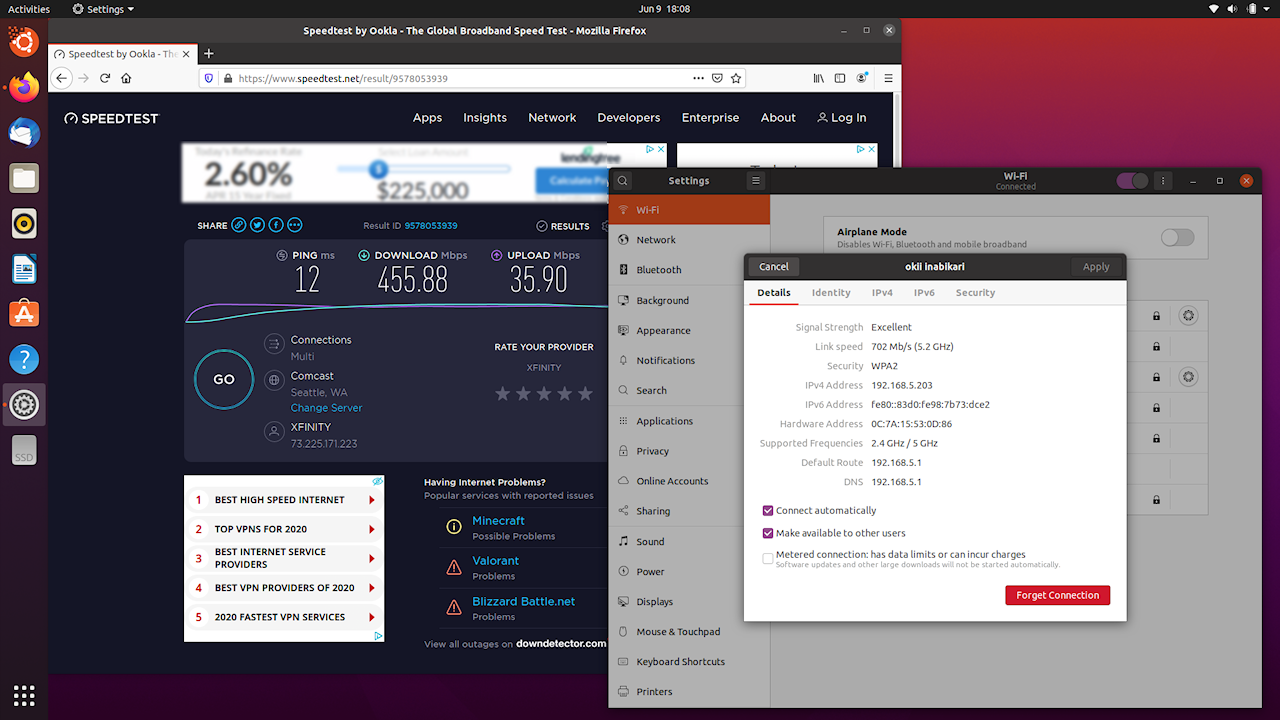Reload the Speedtest page
The height and width of the screenshot is (720, 1280).
[x=105, y=78]
